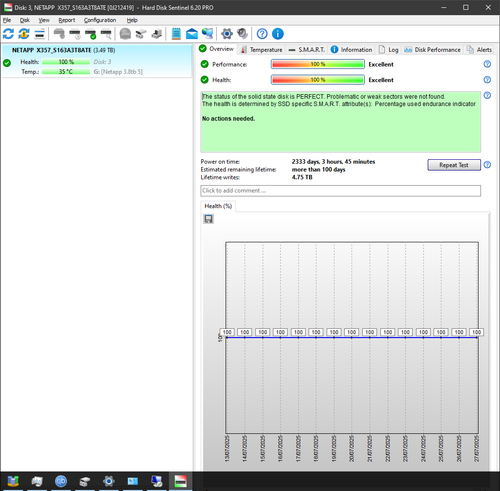Open the View menu
Image resolution: width=500 pixels, height=491 pixels.
(44, 20)
